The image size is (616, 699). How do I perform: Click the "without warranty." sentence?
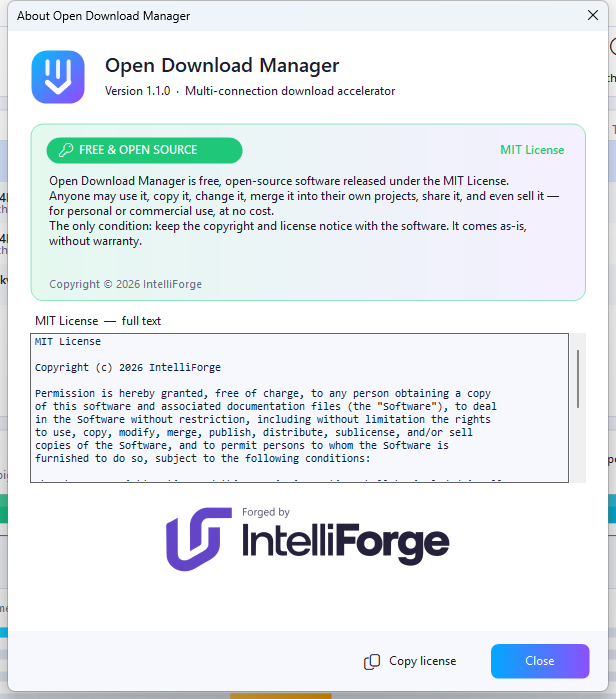coord(95,241)
